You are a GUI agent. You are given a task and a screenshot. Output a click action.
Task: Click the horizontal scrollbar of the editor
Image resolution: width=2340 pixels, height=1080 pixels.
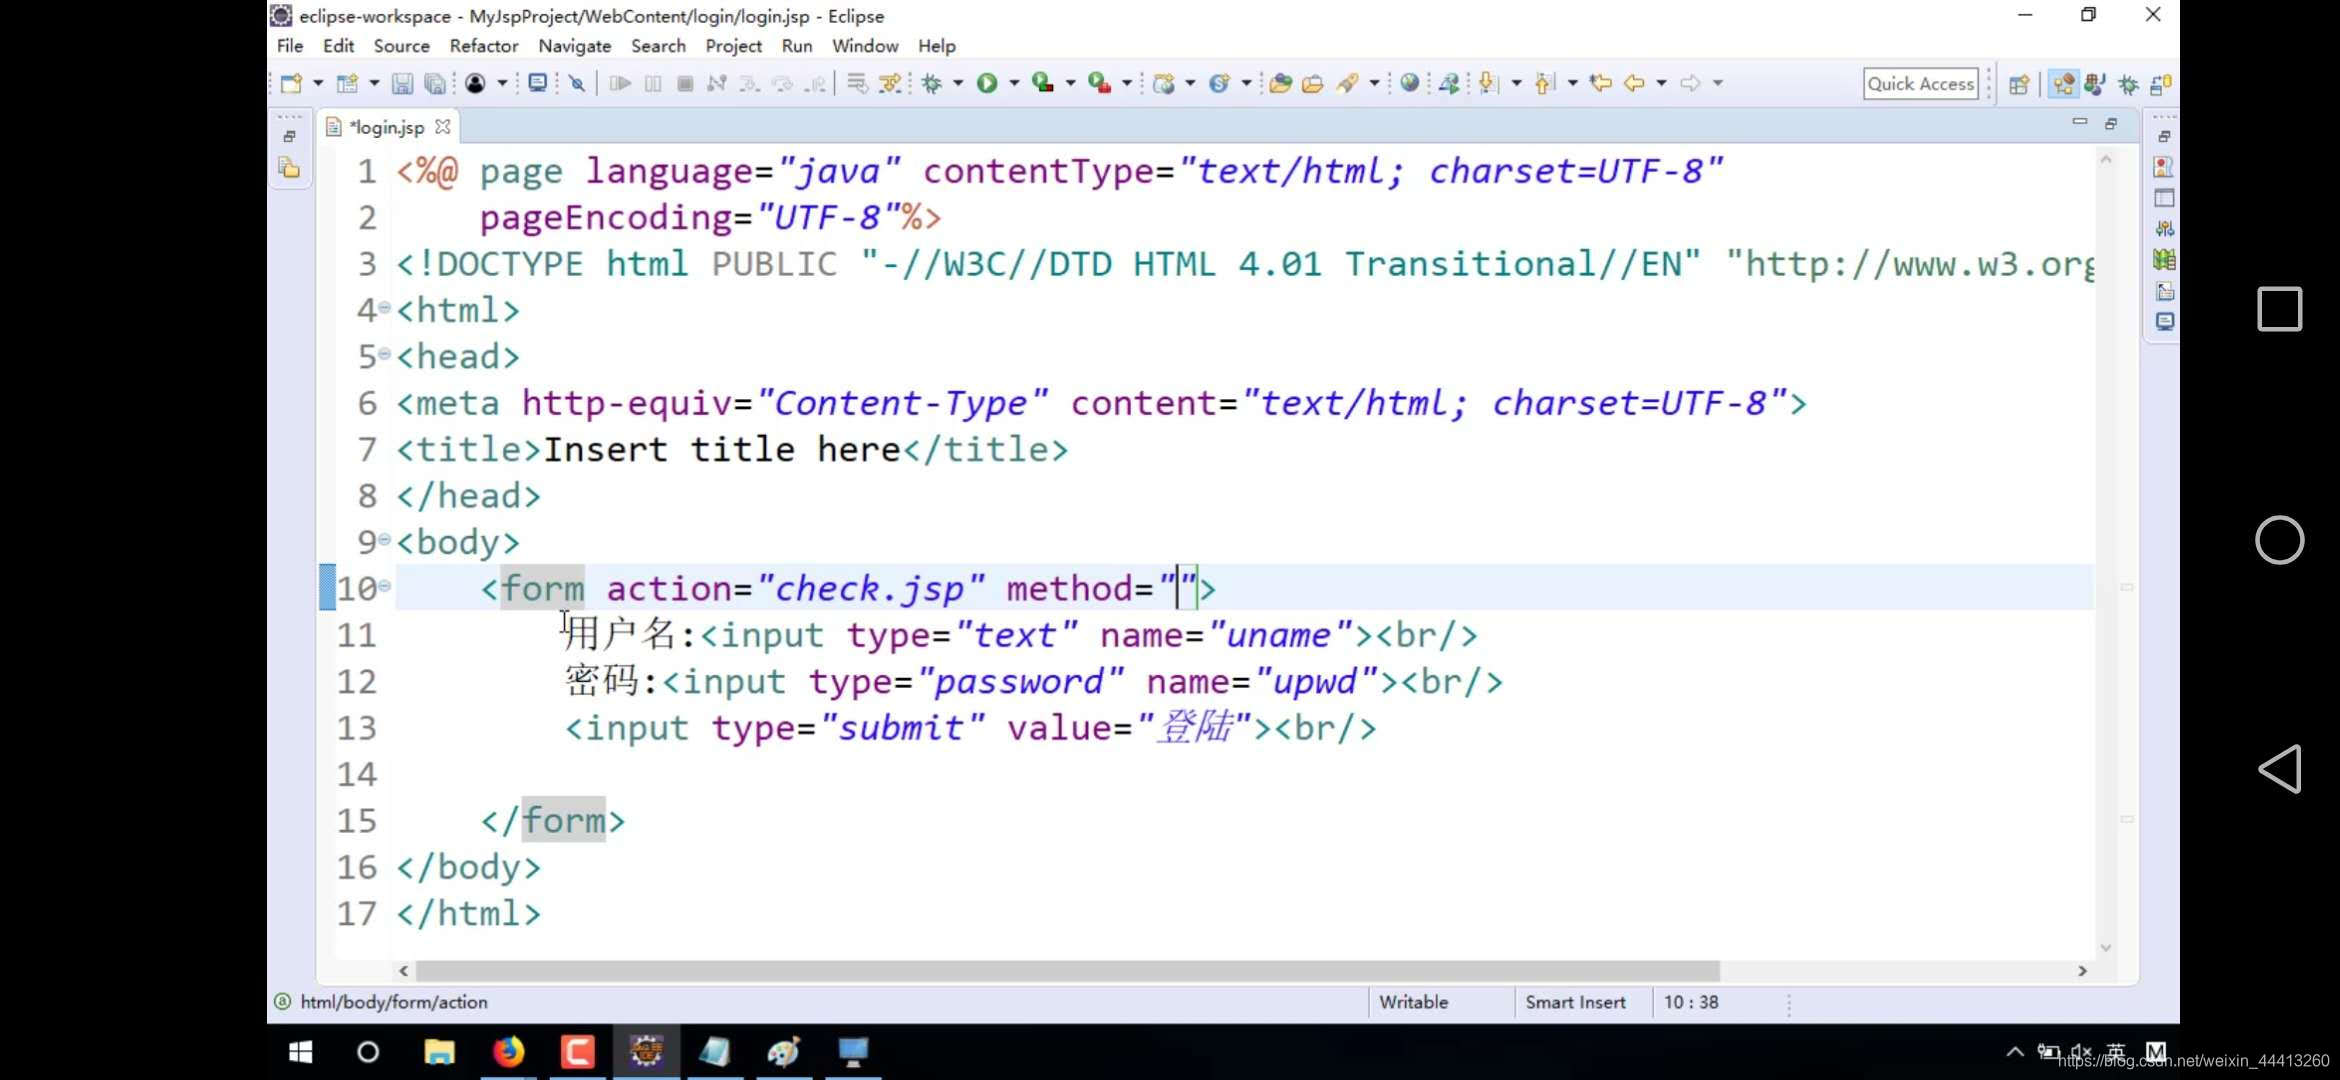pyautogui.click(x=1067, y=971)
